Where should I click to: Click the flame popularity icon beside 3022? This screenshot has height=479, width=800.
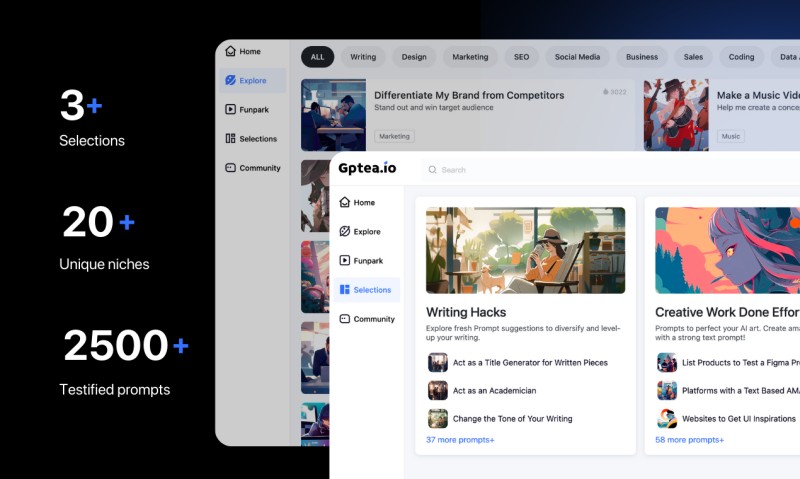click(x=606, y=92)
